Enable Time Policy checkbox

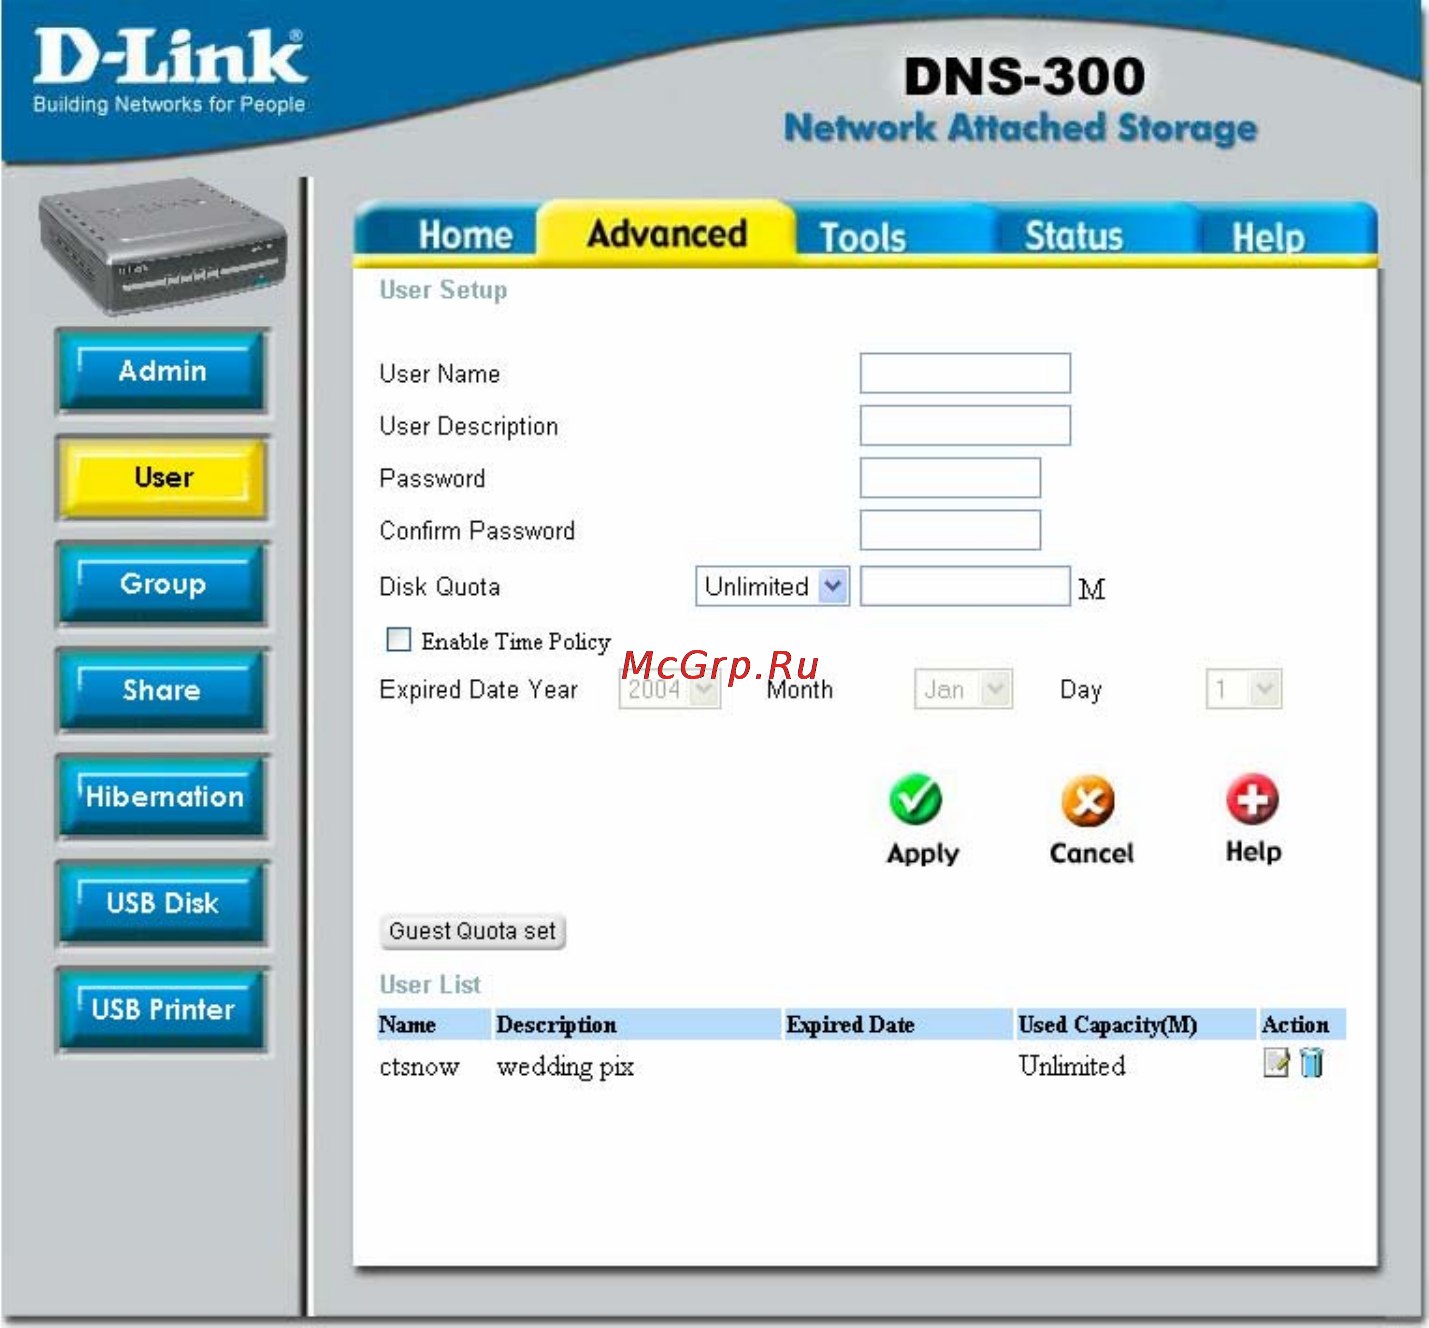point(398,639)
